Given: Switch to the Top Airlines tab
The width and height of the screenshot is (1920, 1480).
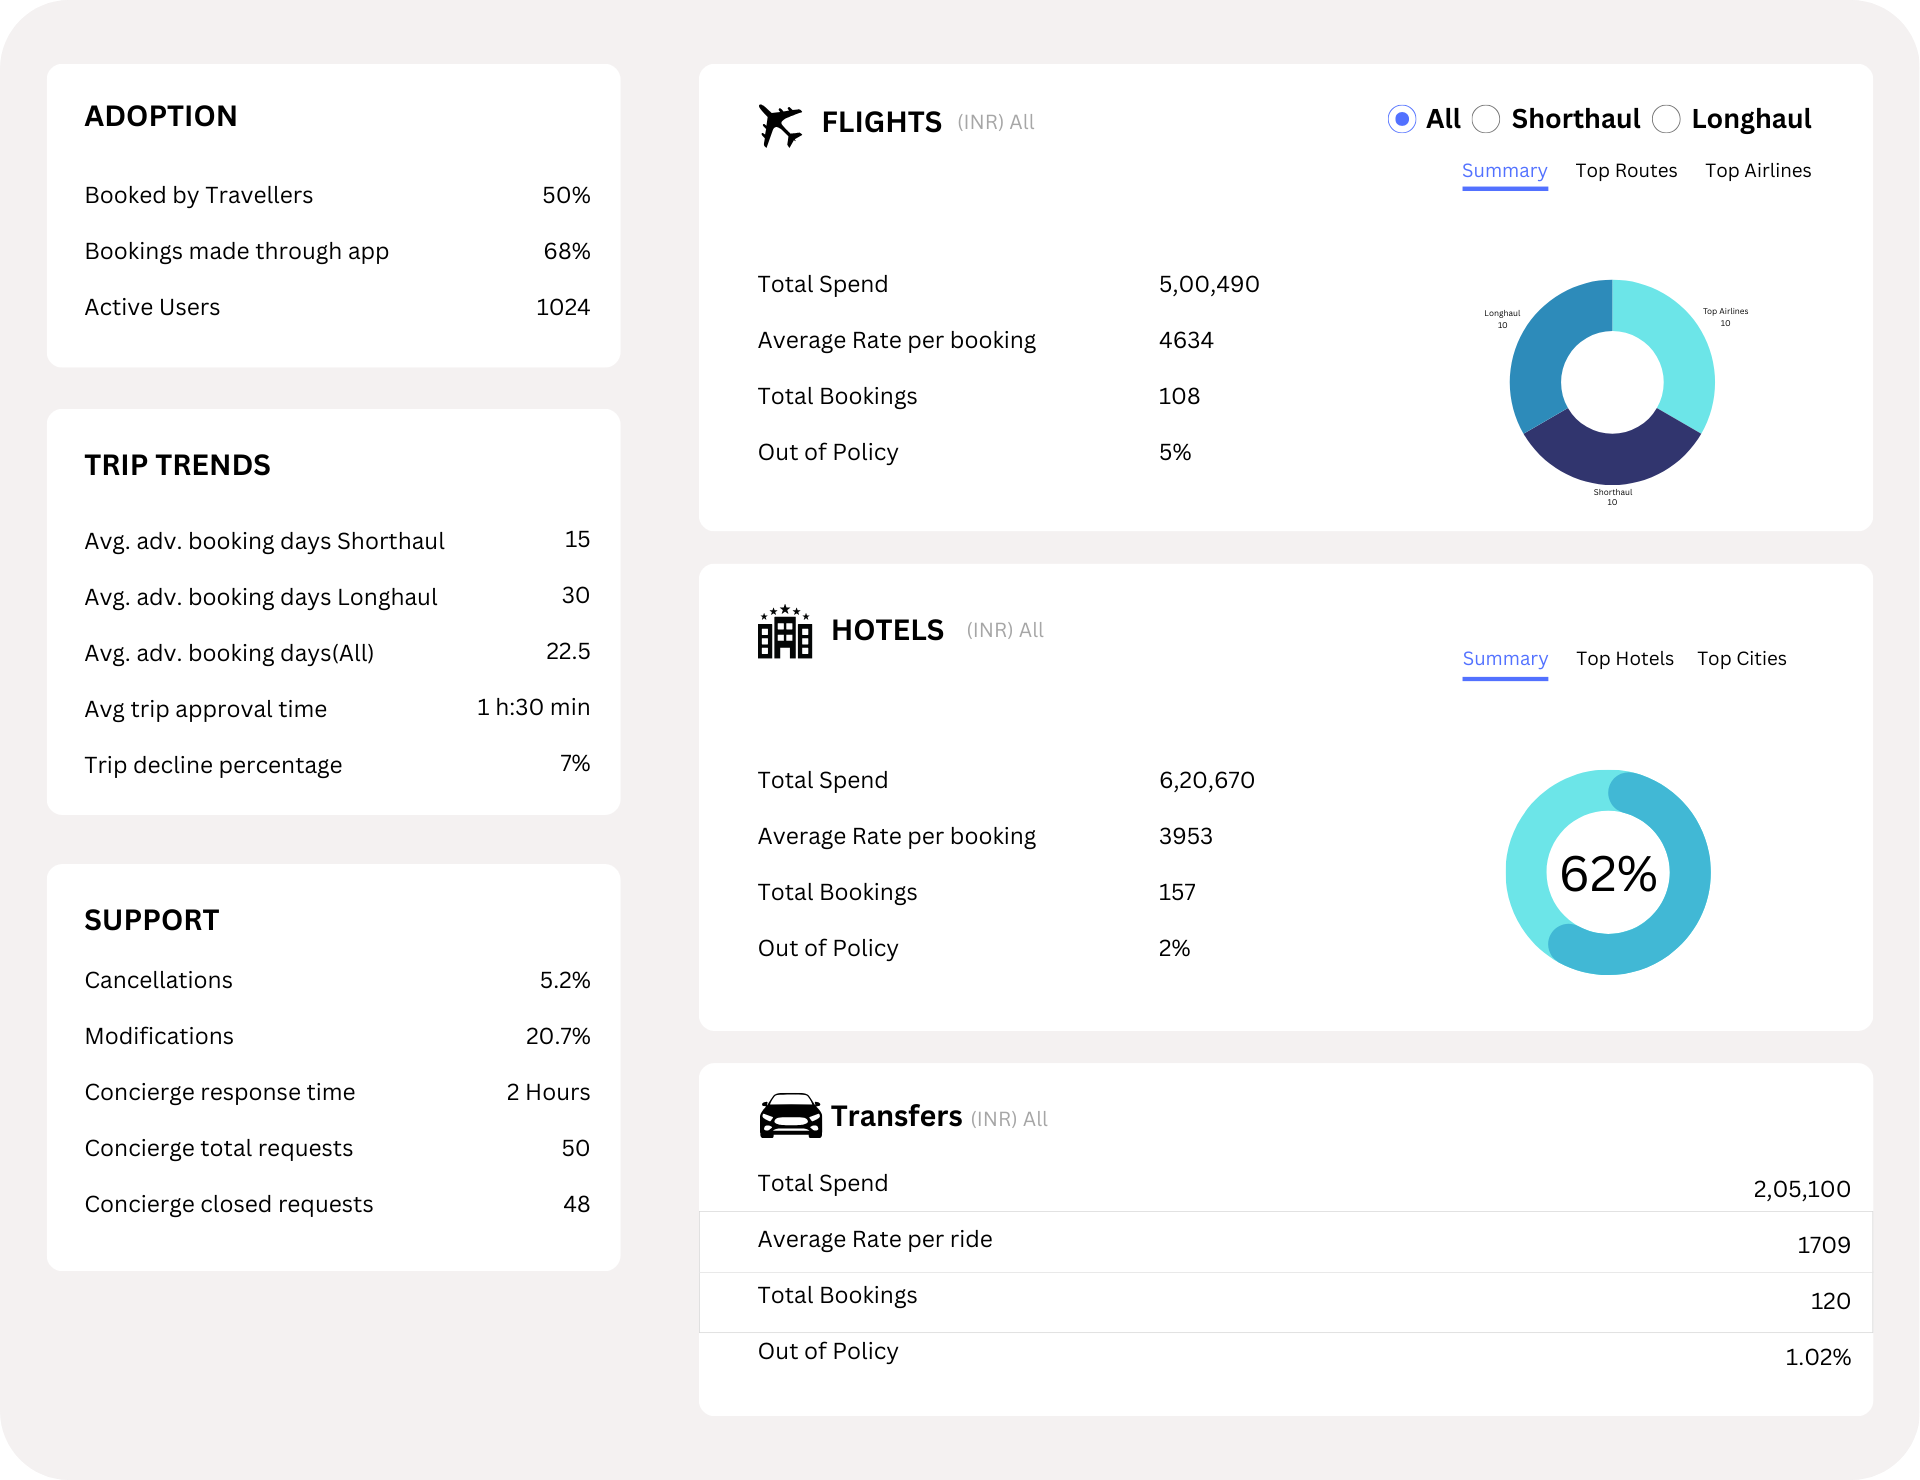Looking at the screenshot, I should click(1758, 171).
